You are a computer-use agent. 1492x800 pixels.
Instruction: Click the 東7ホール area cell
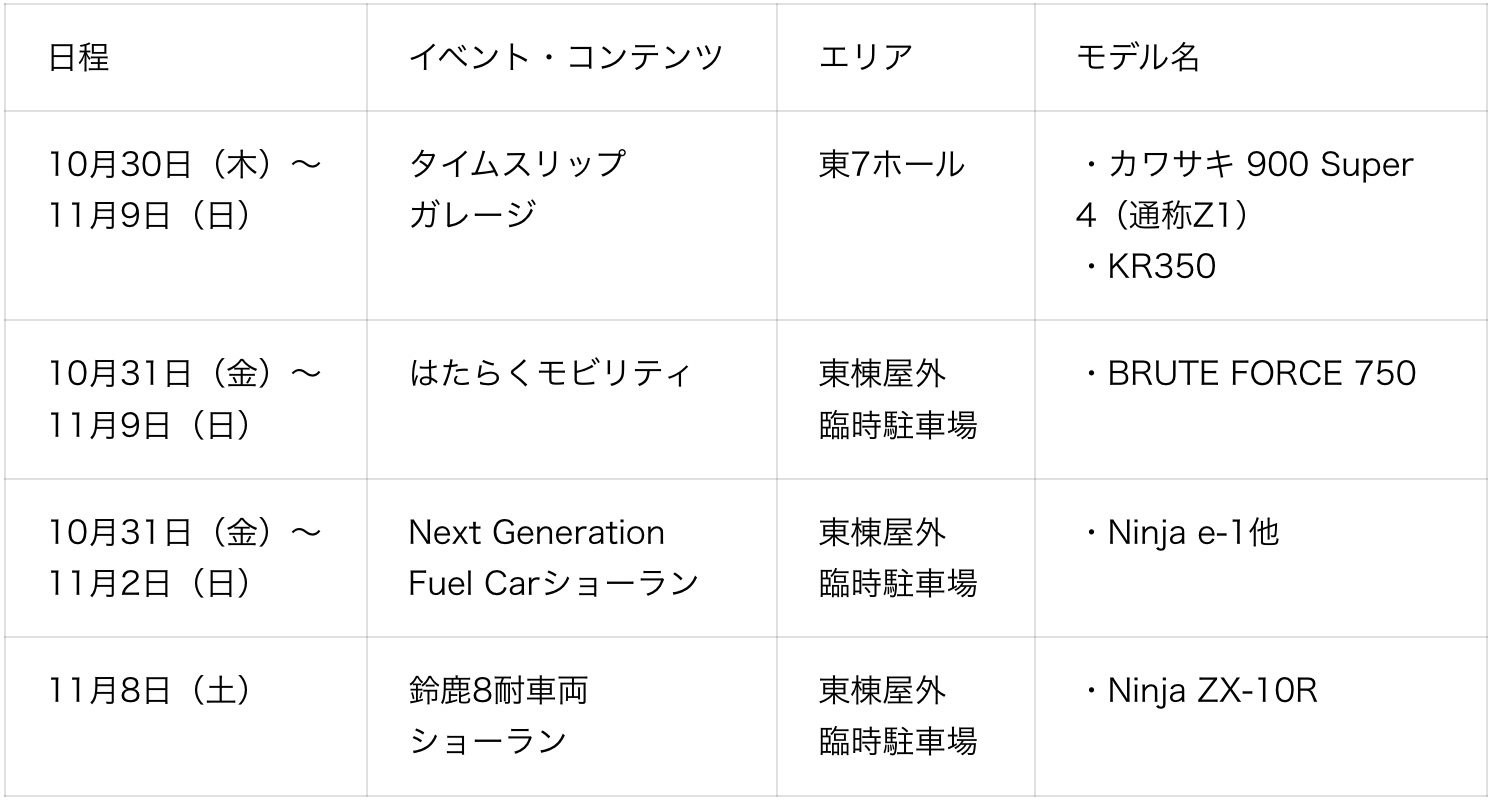pyautogui.click(x=891, y=164)
